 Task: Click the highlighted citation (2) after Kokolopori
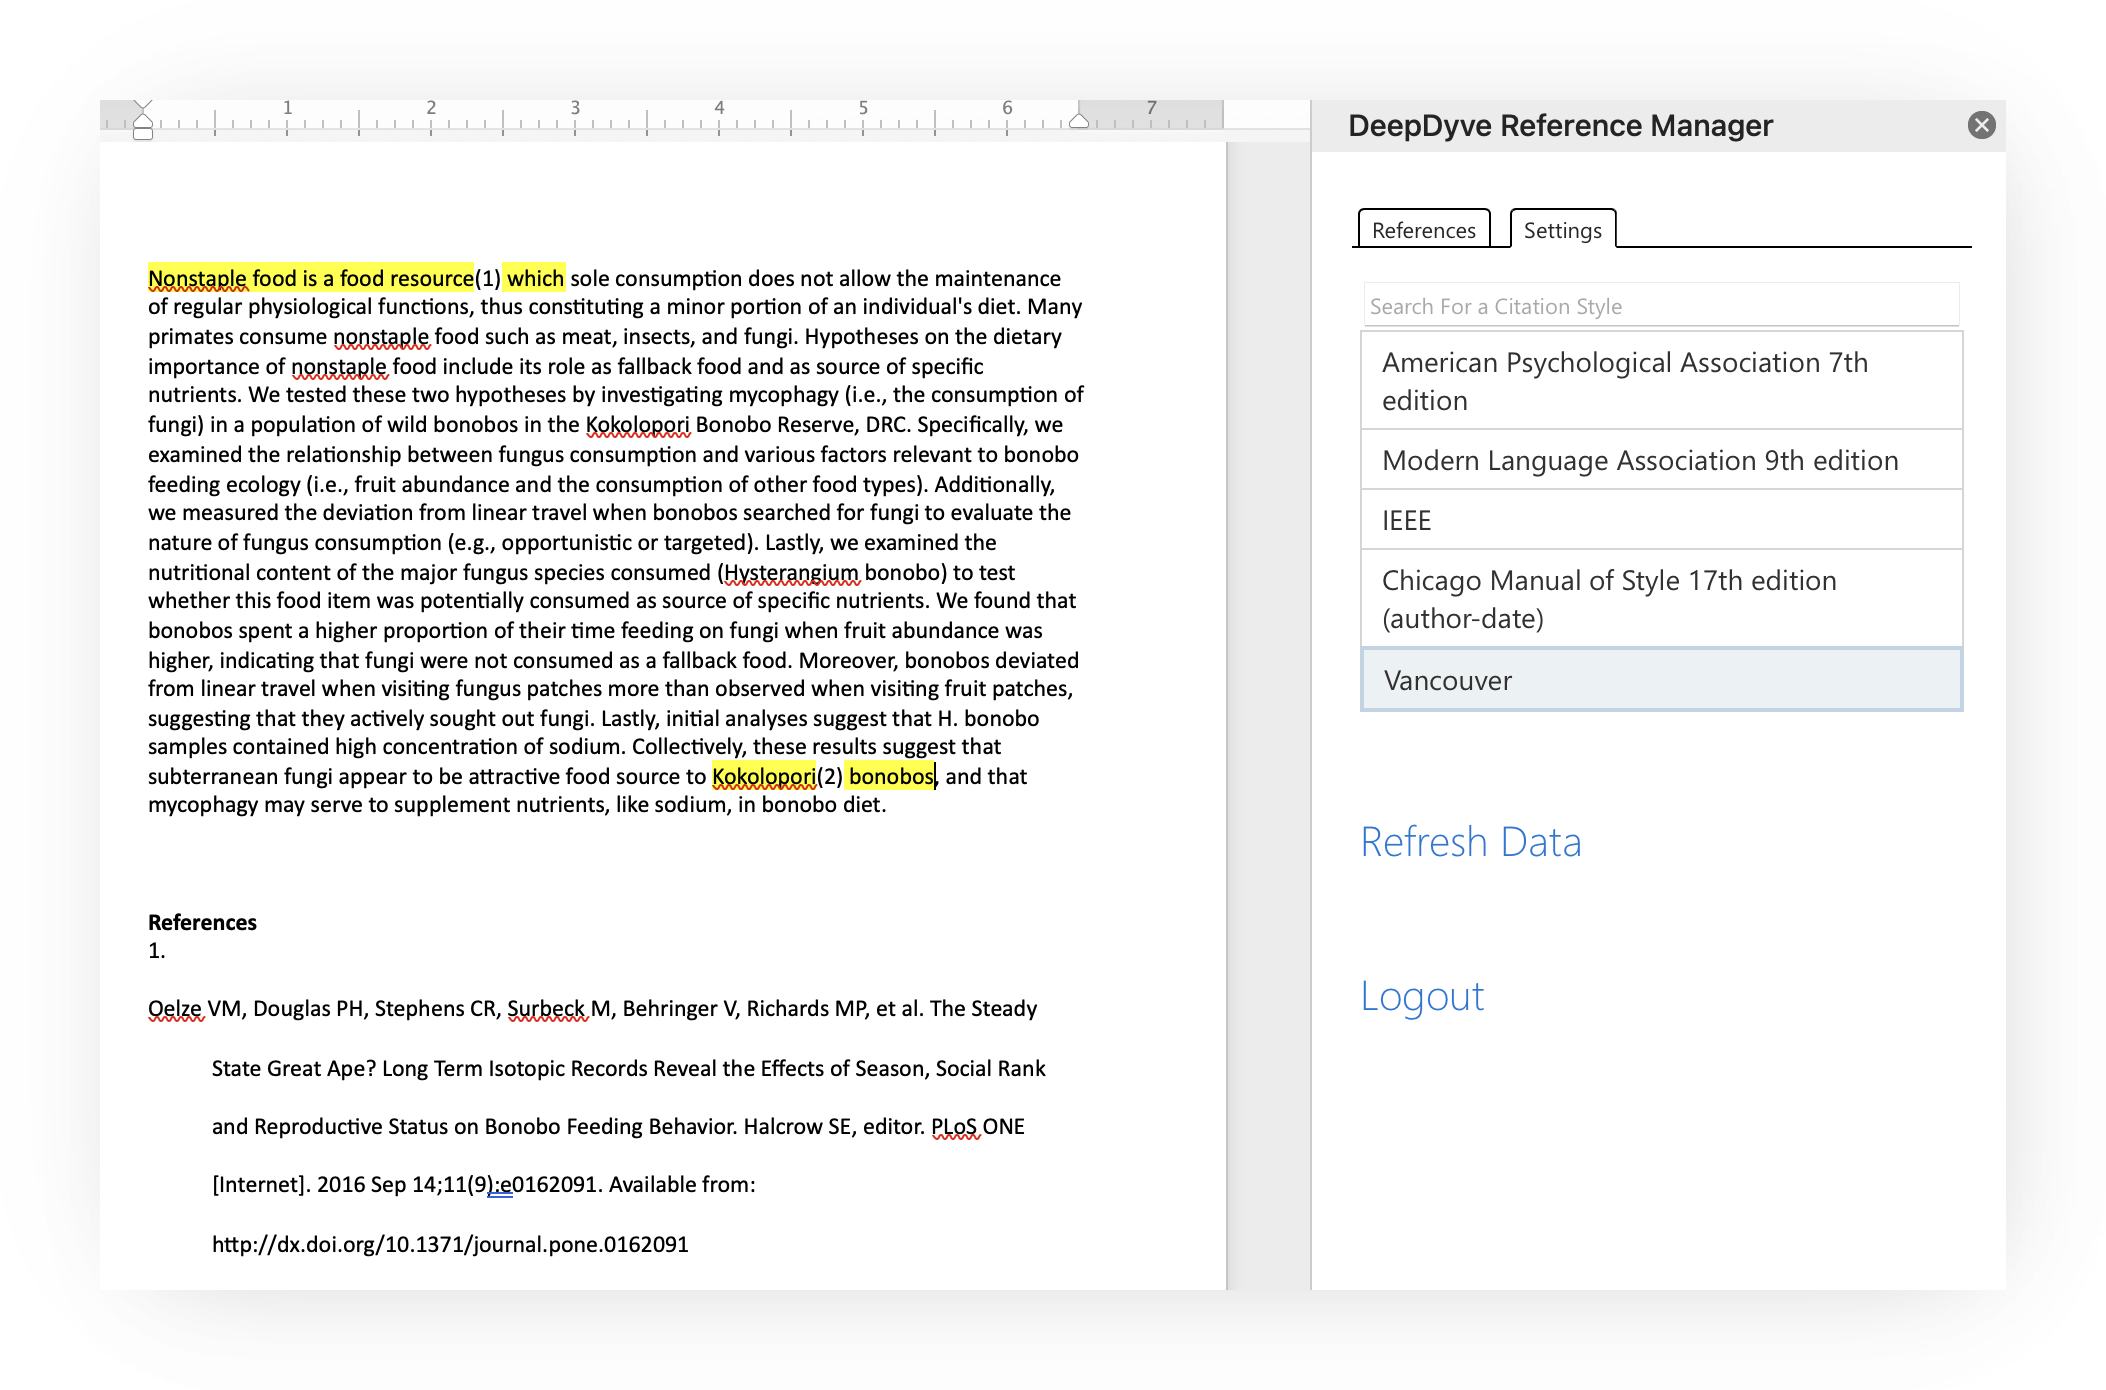(830, 776)
